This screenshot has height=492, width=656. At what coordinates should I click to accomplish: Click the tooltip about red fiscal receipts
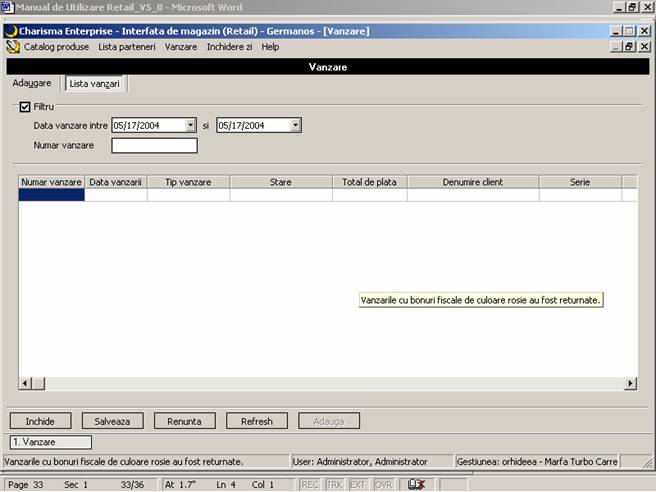click(x=481, y=300)
